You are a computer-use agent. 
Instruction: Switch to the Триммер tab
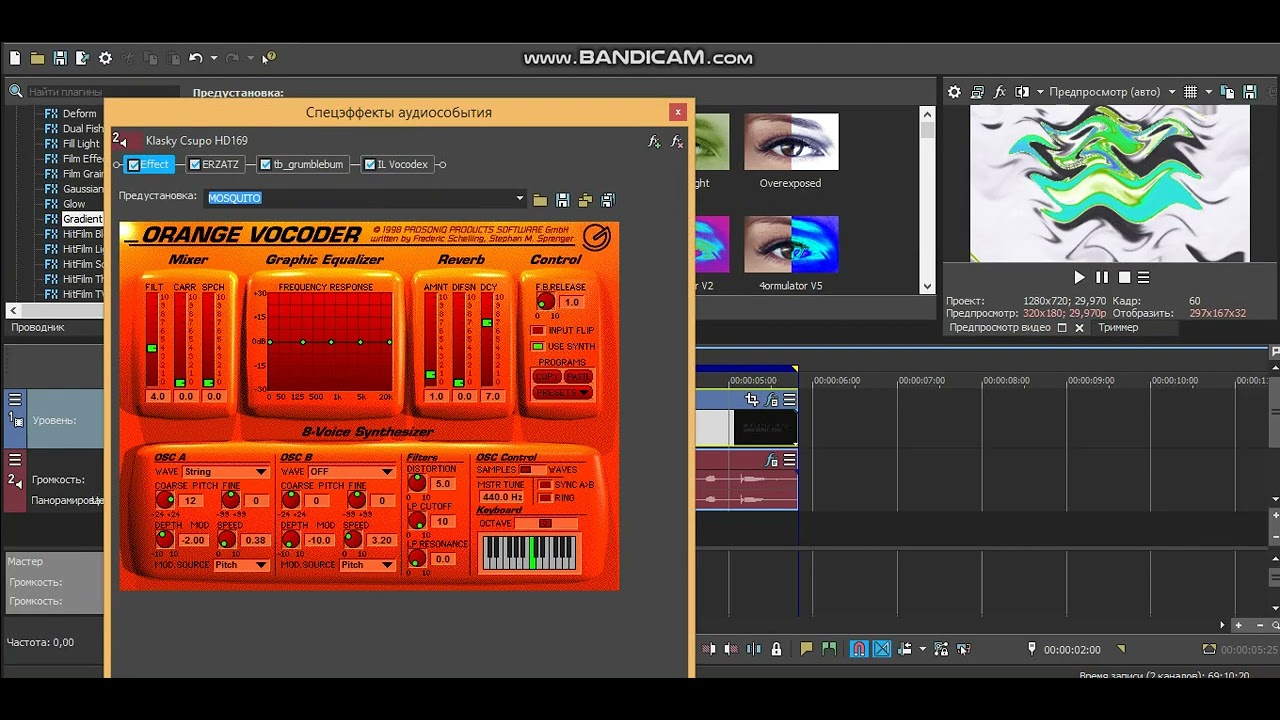pos(1118,327)
